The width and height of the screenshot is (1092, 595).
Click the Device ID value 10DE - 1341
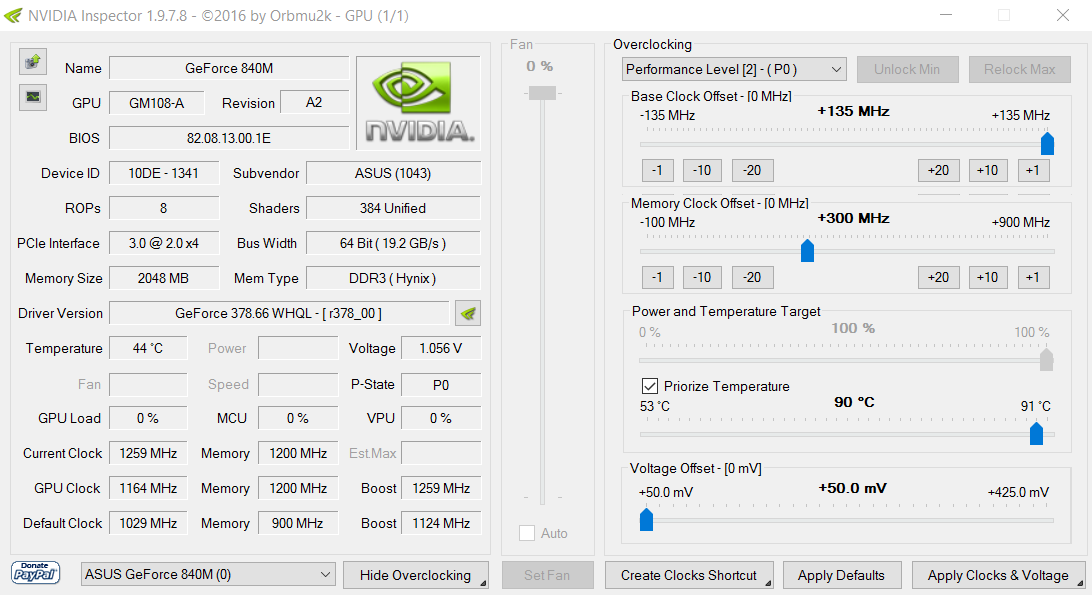tap(164, 173)
